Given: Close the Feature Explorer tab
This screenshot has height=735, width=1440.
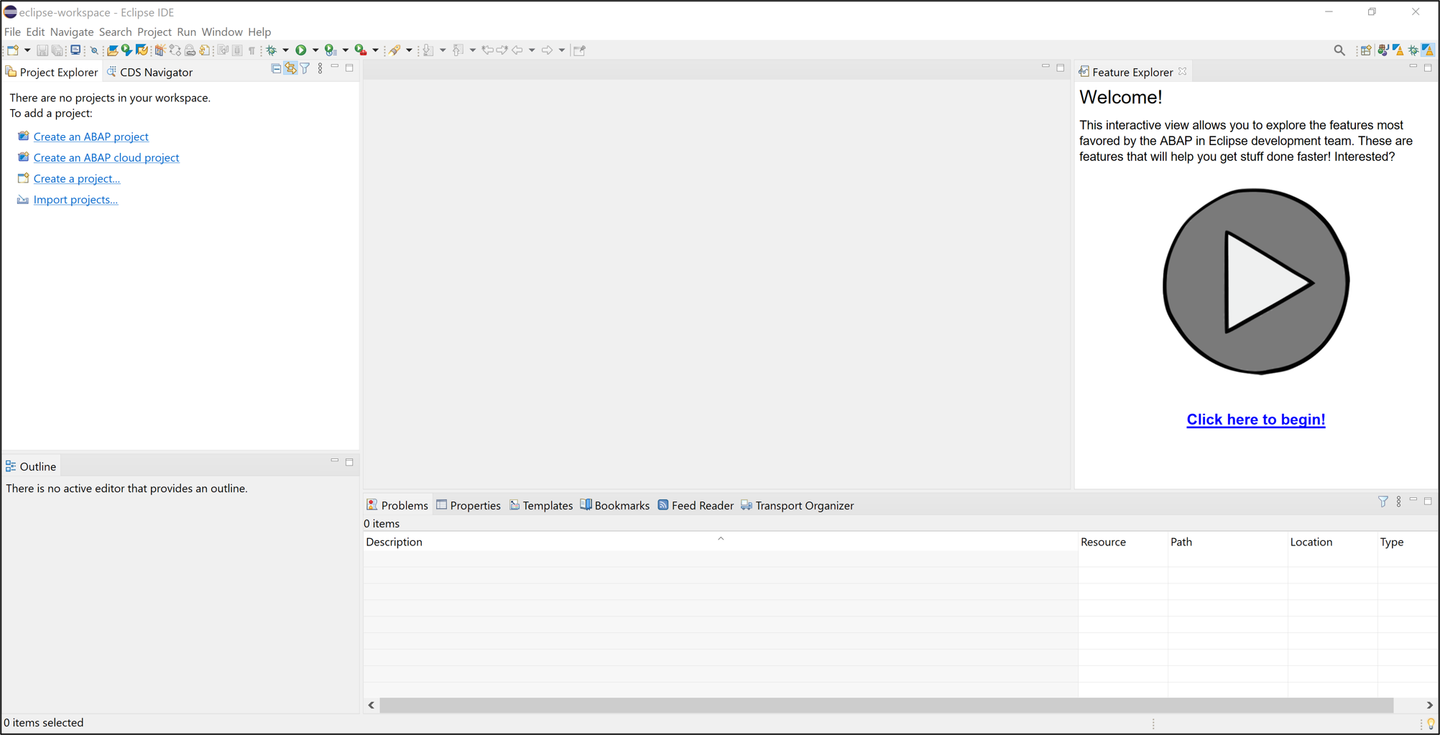Looking at the screenshot, I should tap(1182, 71).
